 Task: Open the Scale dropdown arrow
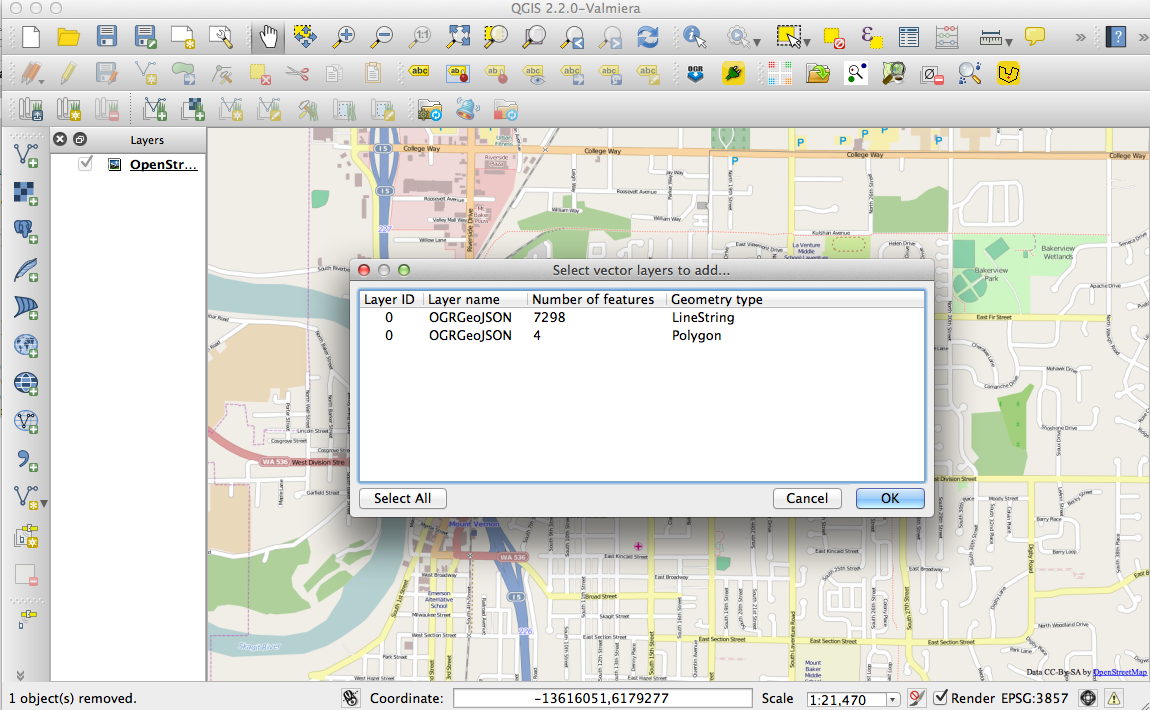coord(892,699)
